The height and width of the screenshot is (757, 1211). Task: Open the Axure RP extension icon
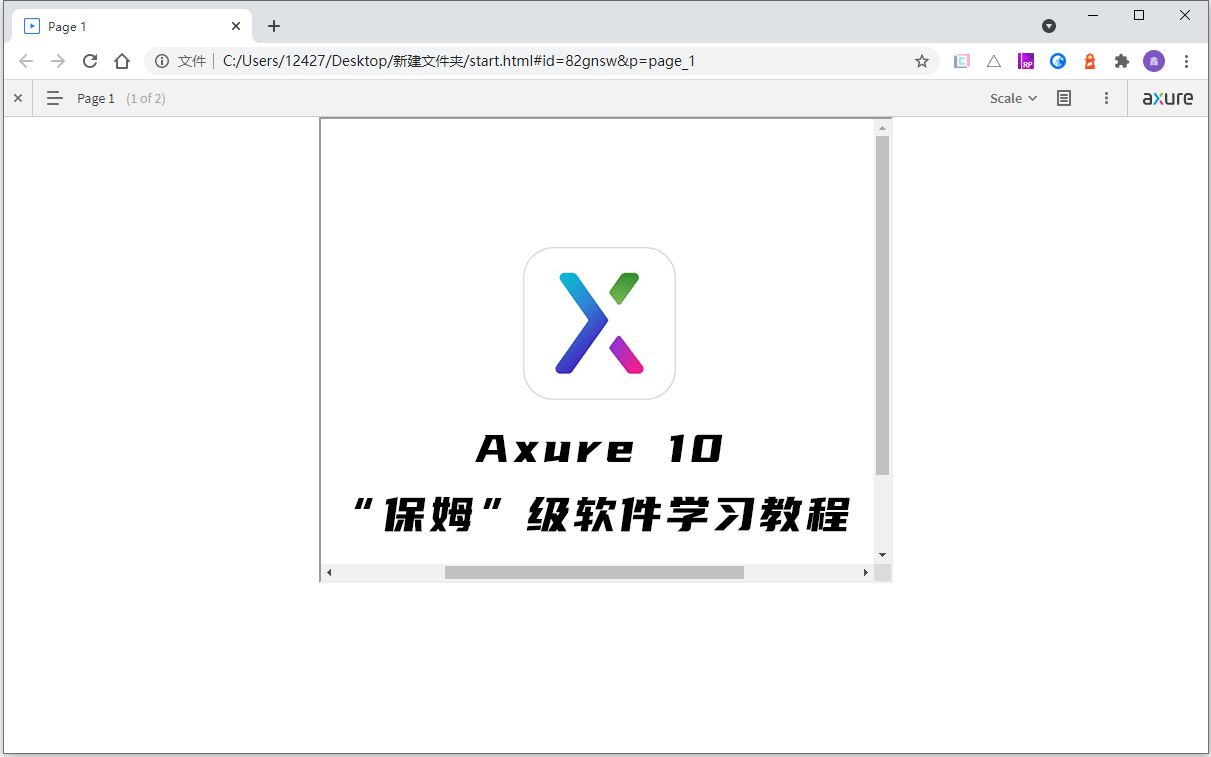[x=1026, y=61]
